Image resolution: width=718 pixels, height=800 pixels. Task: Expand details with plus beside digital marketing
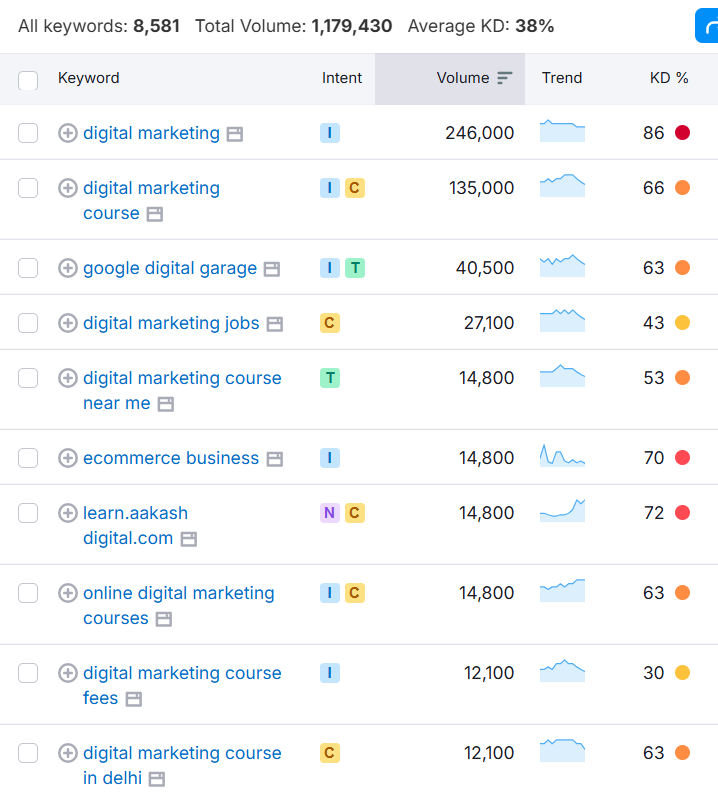click(68, 133)
